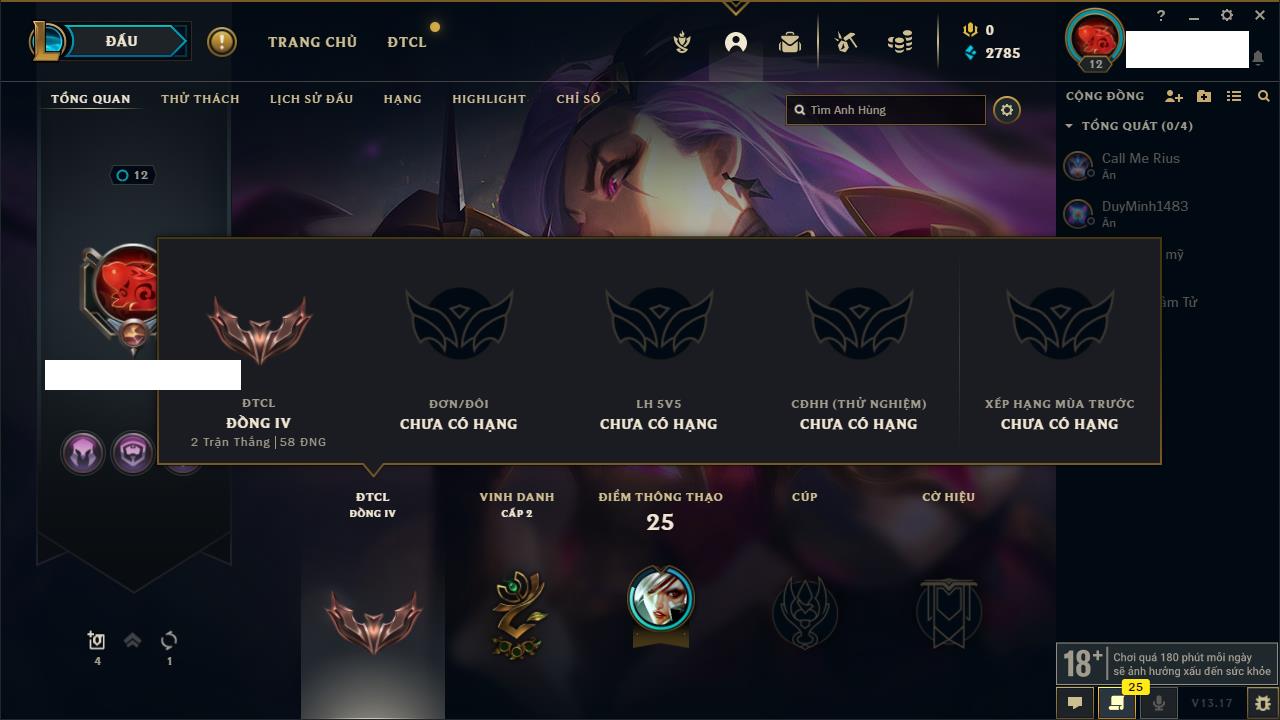Open the profile icon in top navigation
The width and height of the screenshot is (1280, 720).
pyautogui.click(x=736, y=42)
